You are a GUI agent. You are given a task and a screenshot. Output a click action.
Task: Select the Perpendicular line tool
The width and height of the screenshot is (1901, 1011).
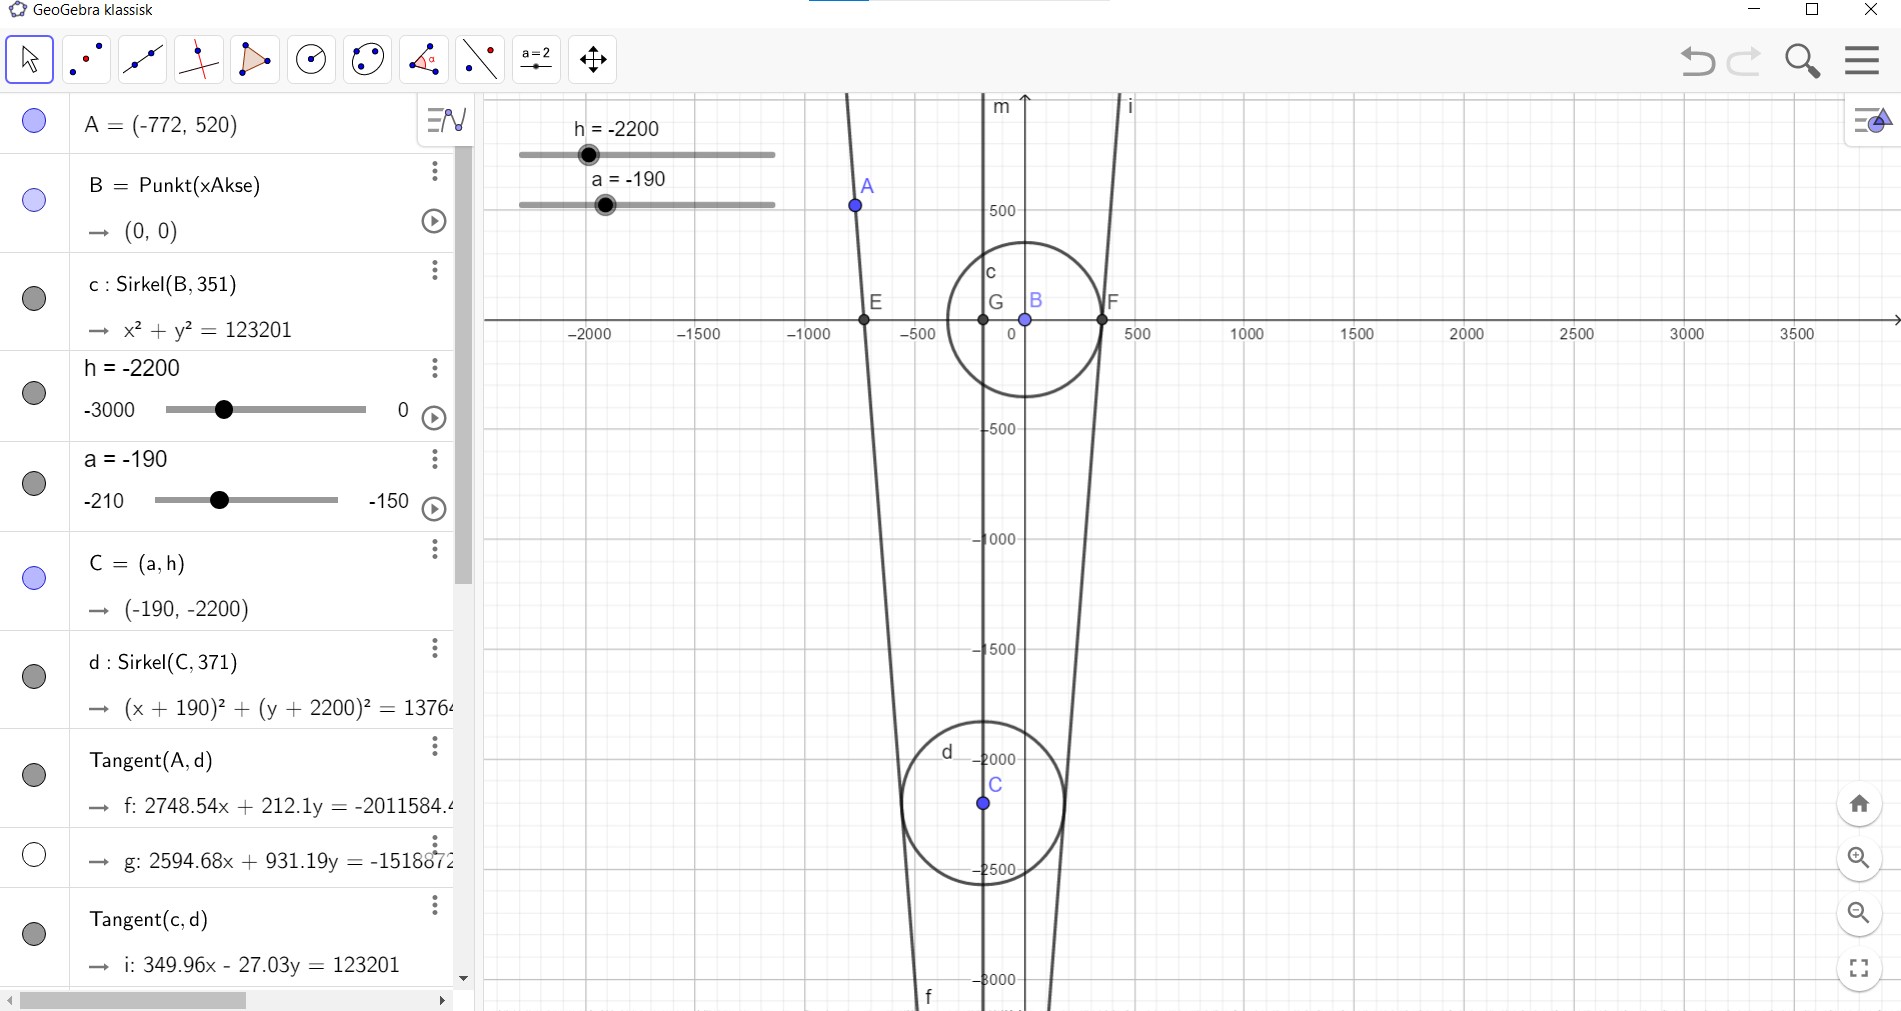[198, 59]
